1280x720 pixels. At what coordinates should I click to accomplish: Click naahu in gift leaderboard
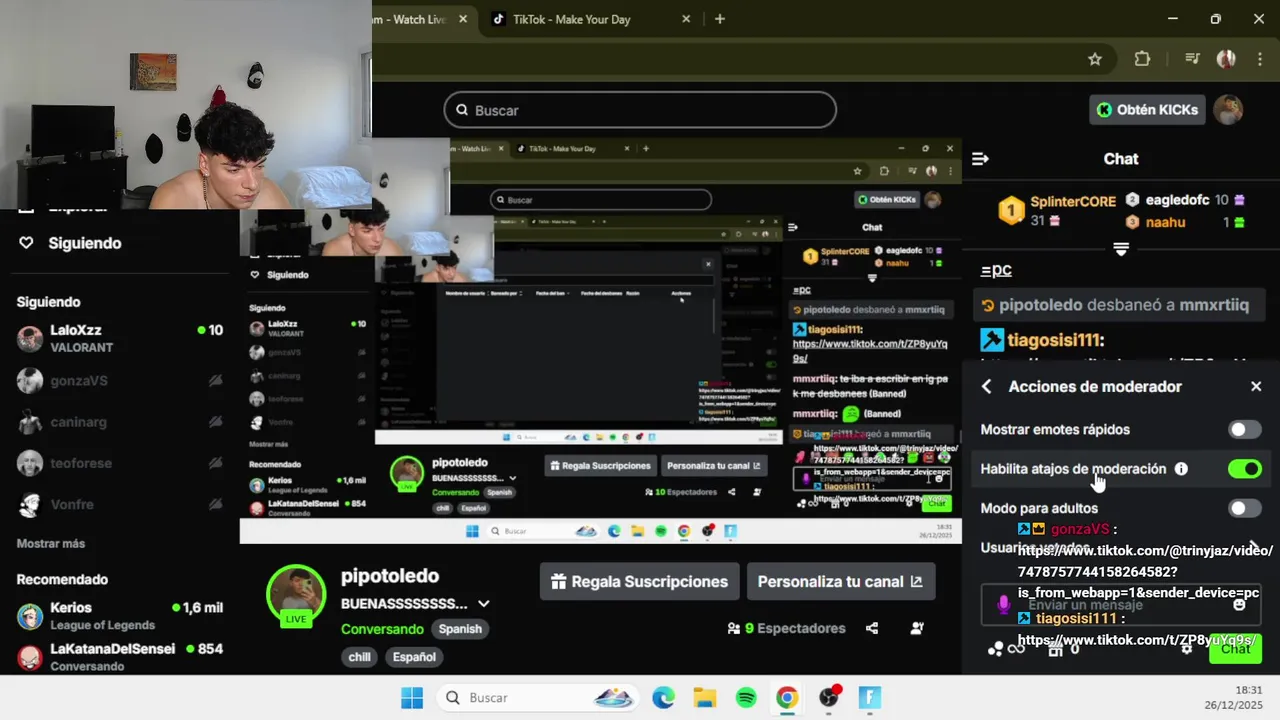(x=1165, y=222)
